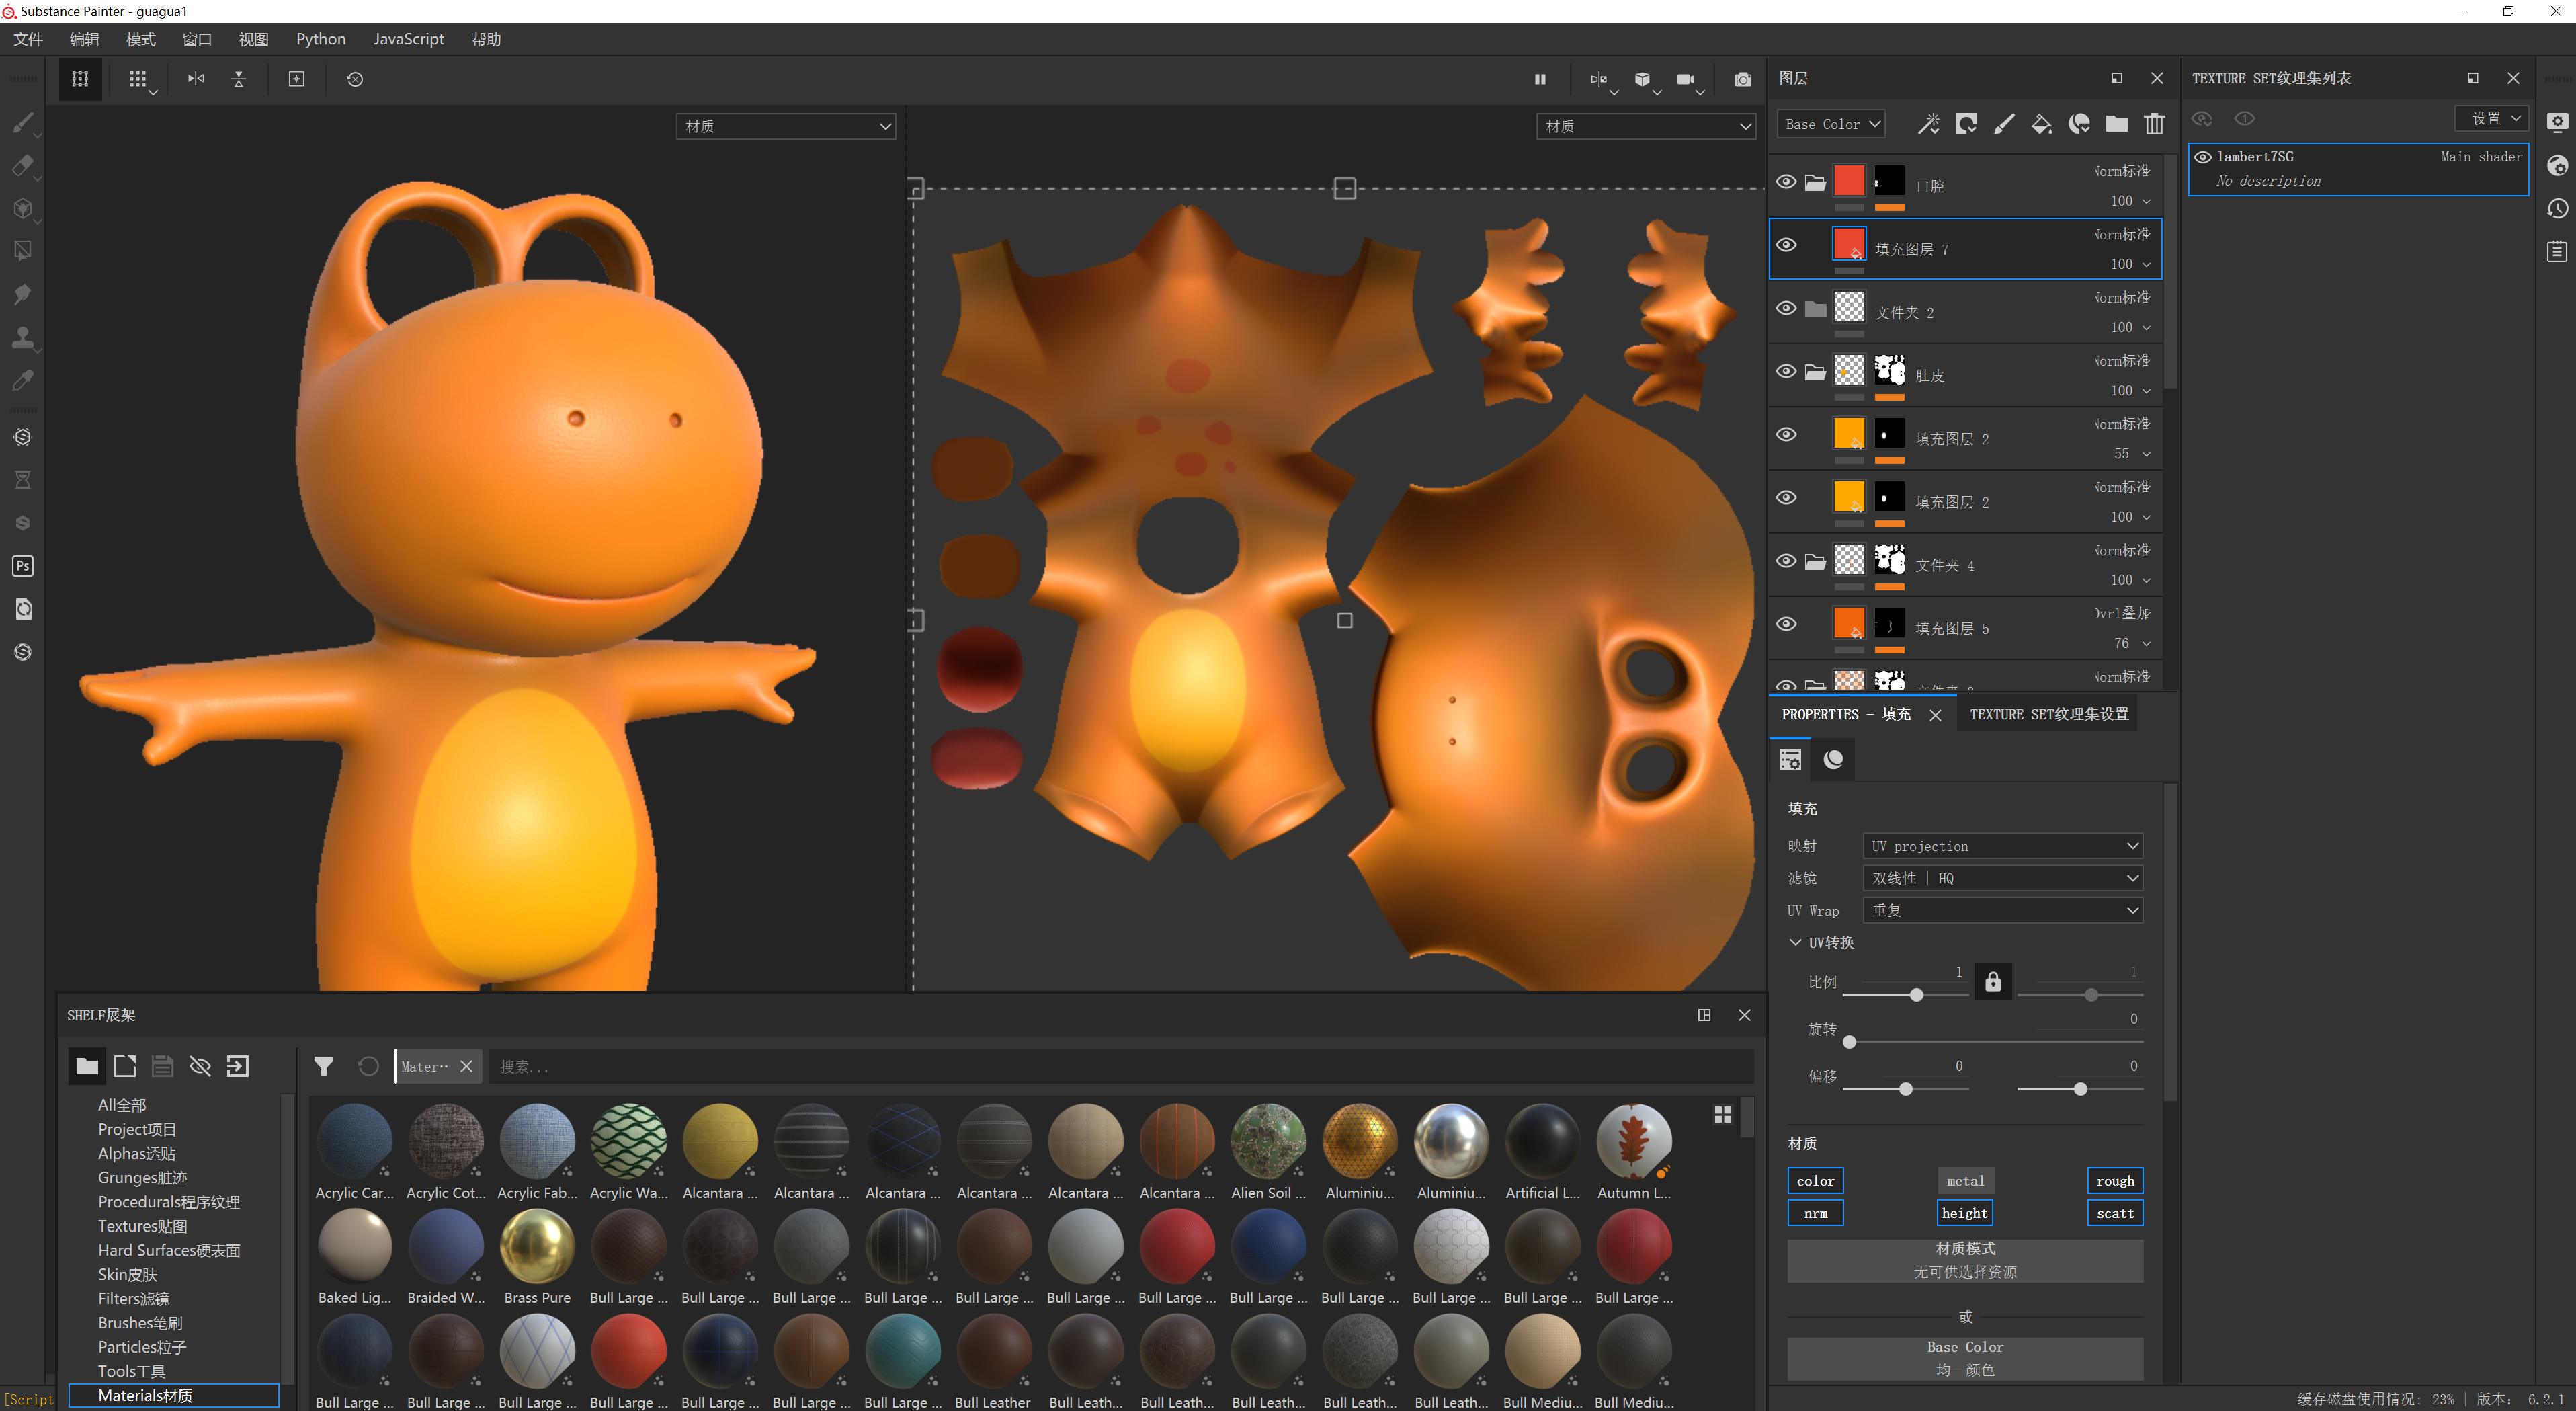Open the Python menu
This screenshot has height=1411, width=2576.
click(320, 39)
